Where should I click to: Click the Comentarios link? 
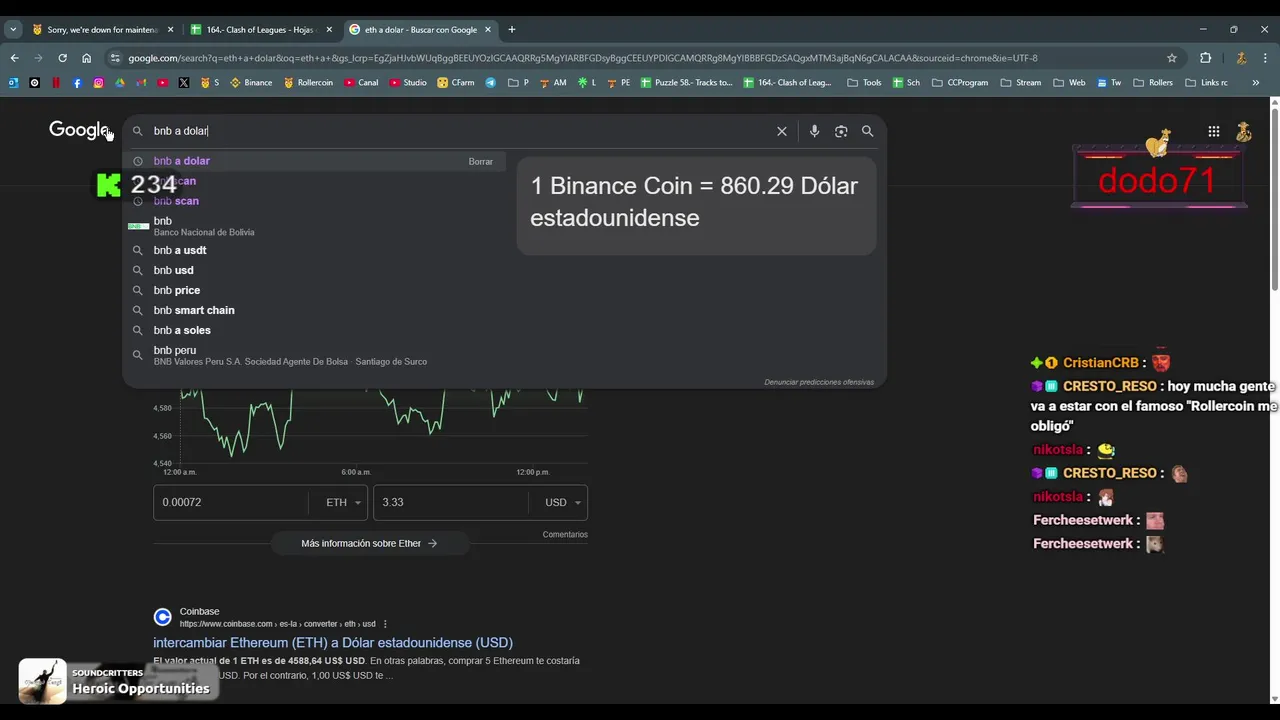coord(565,535)
